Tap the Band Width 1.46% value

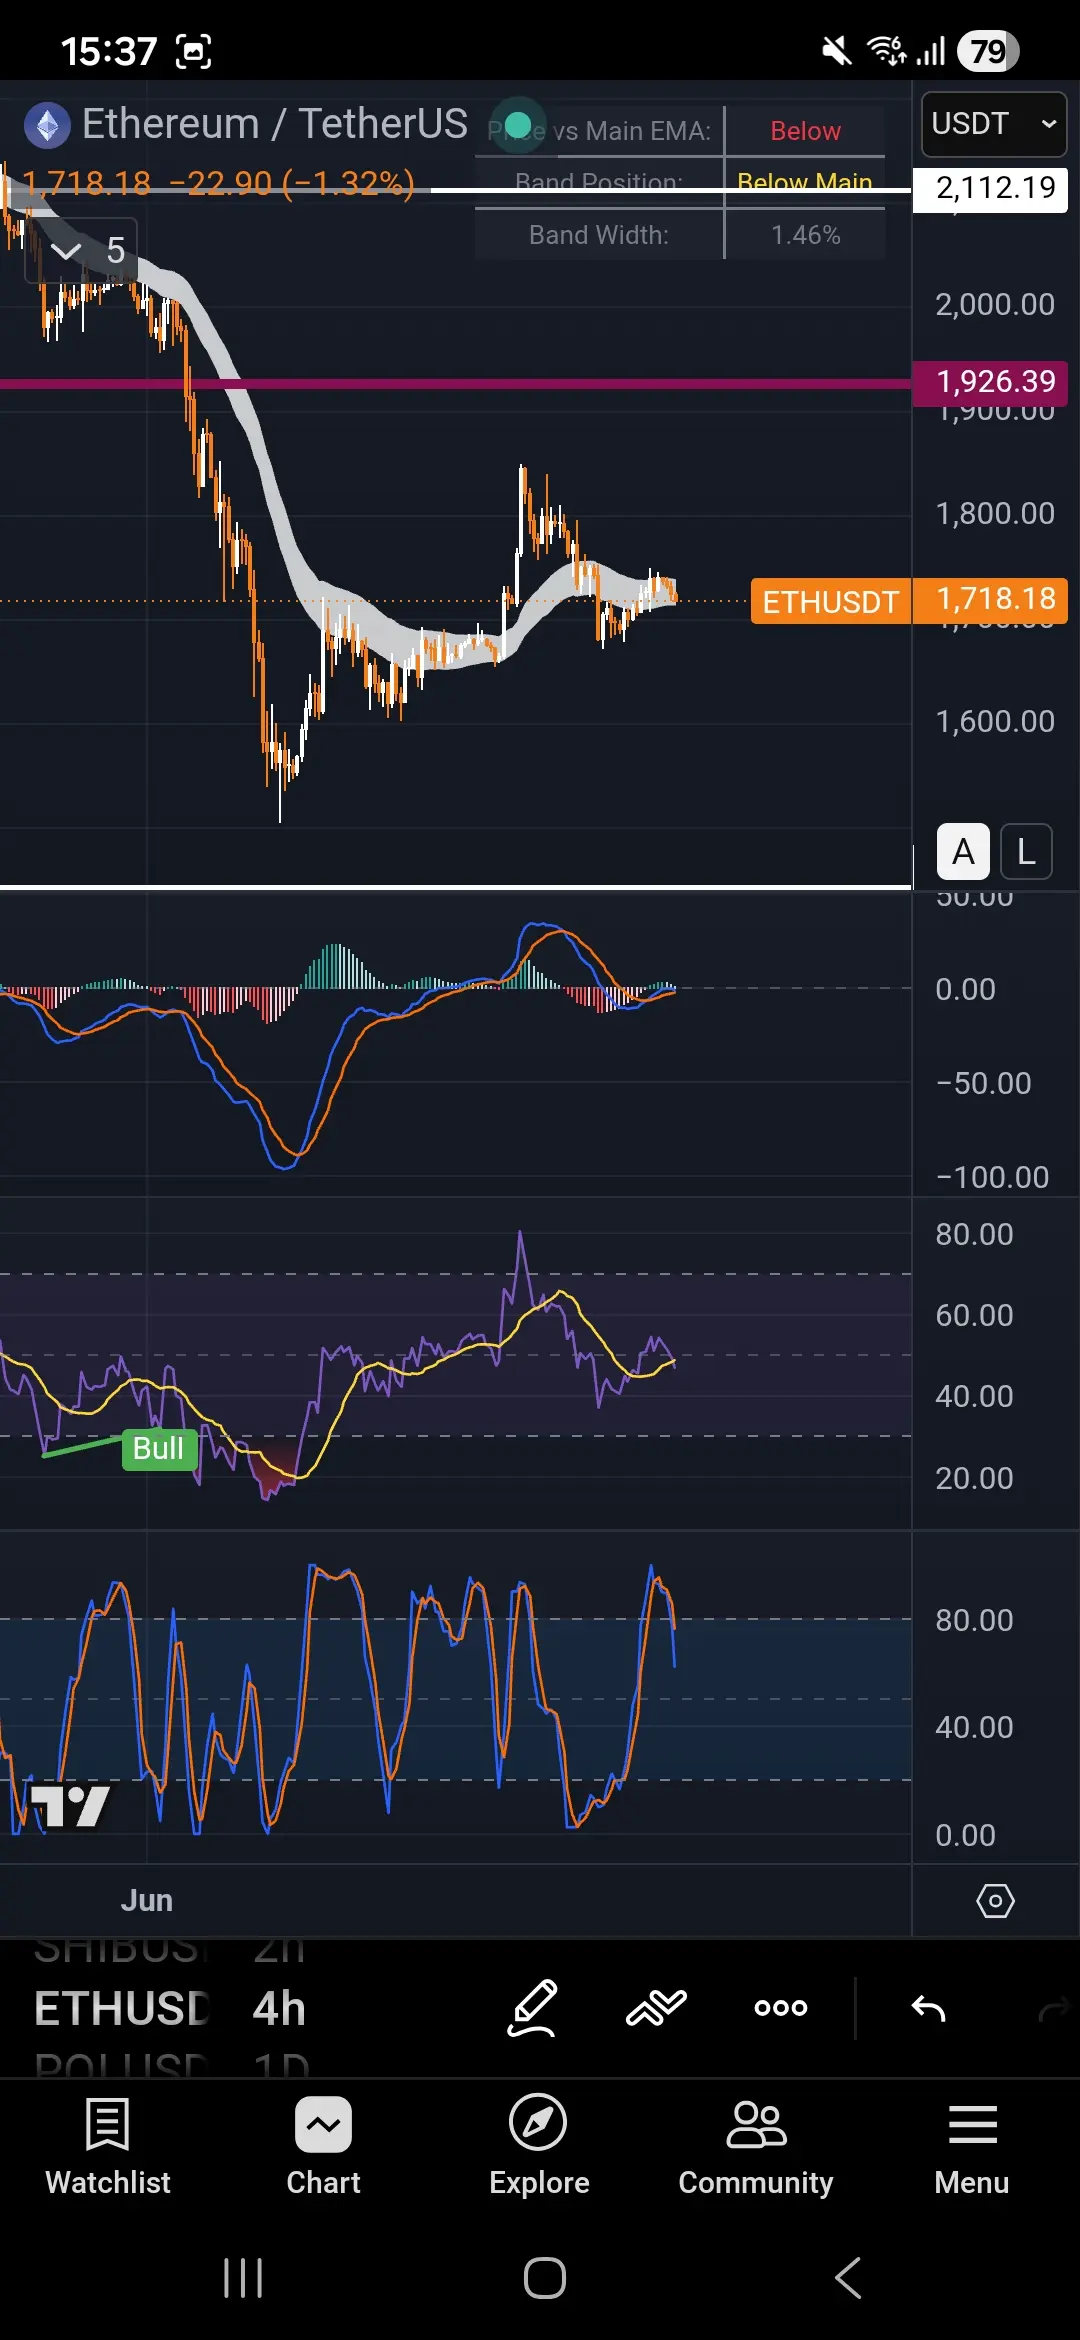(x=805, y=235)
